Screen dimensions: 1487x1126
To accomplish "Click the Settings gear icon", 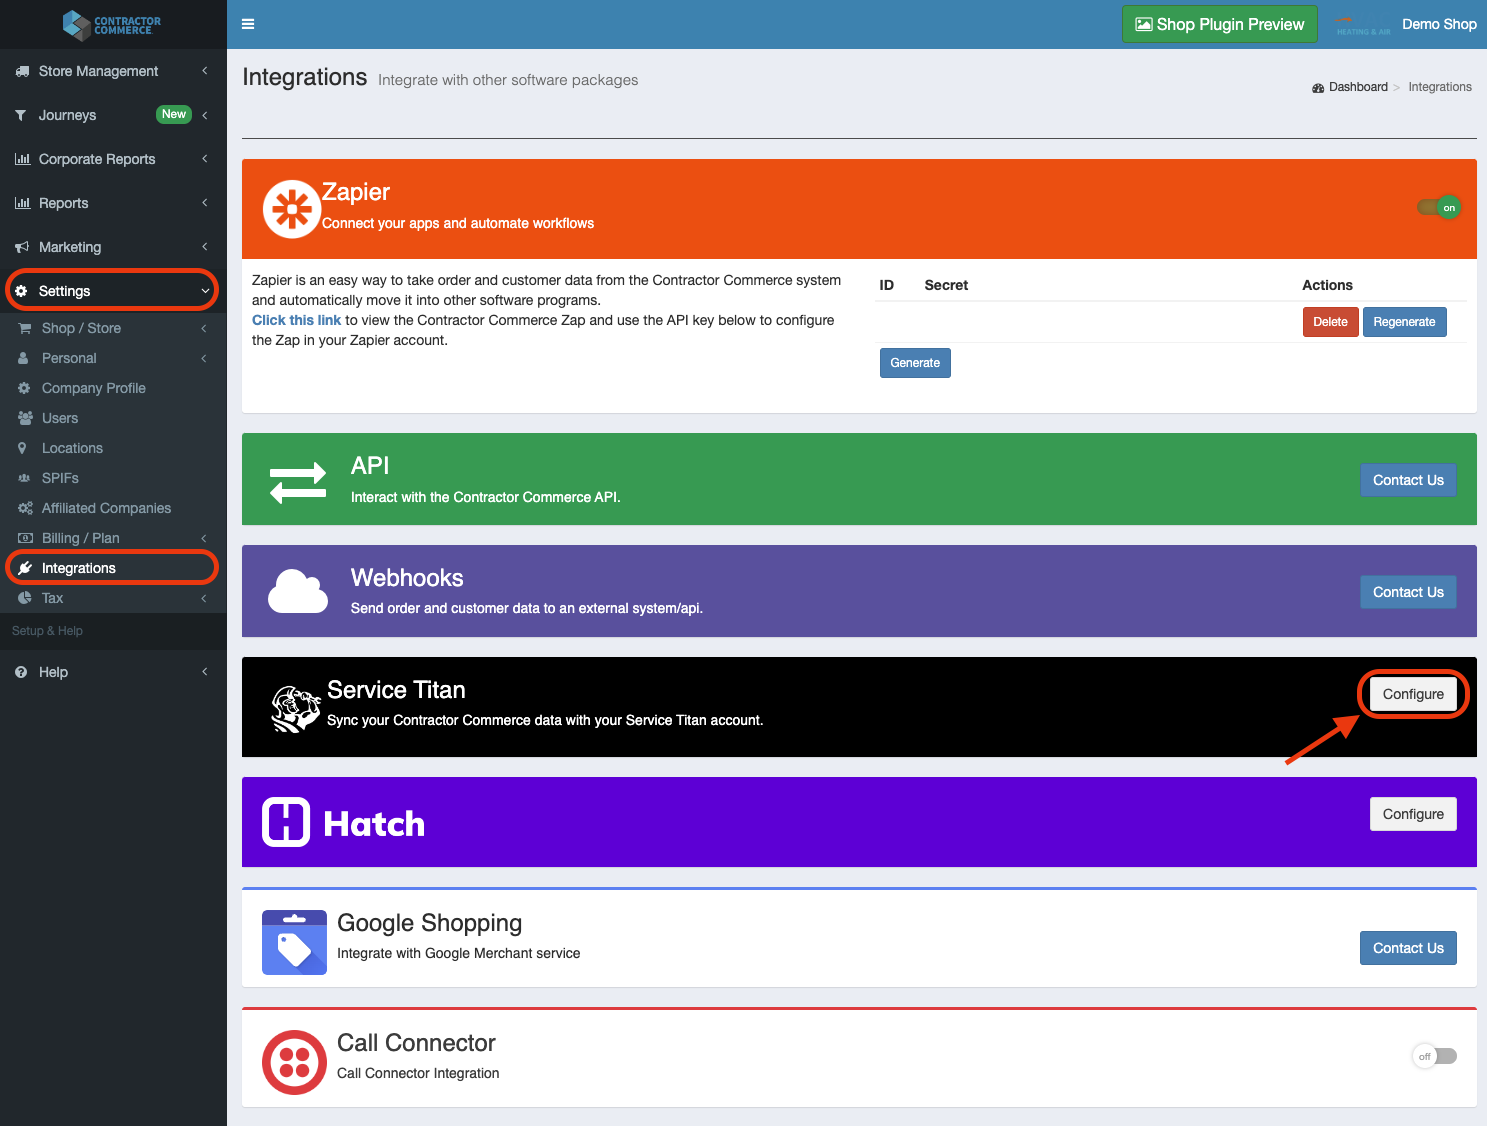I will 21,291.
